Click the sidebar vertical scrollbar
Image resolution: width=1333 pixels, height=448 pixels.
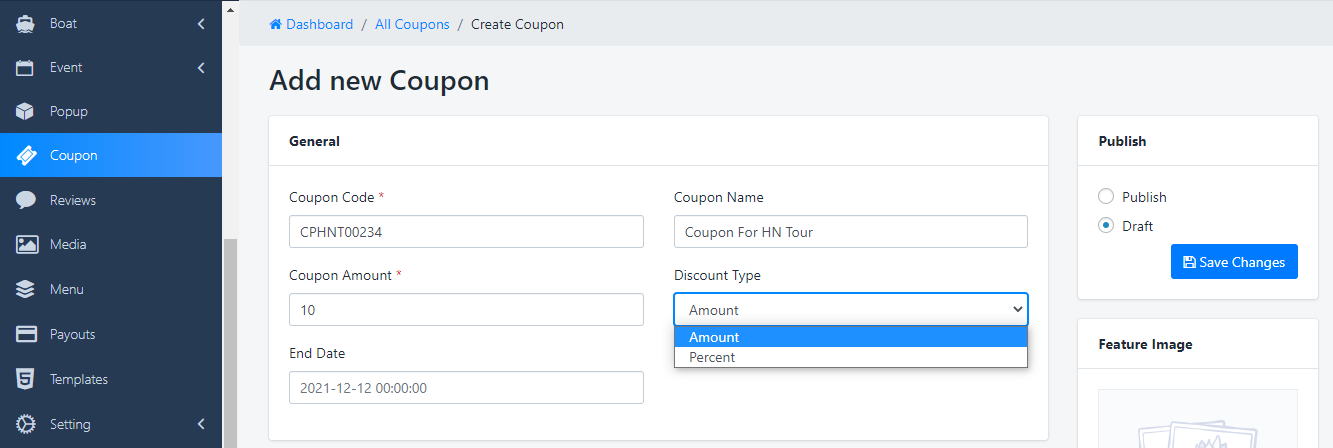click(229, 340)
